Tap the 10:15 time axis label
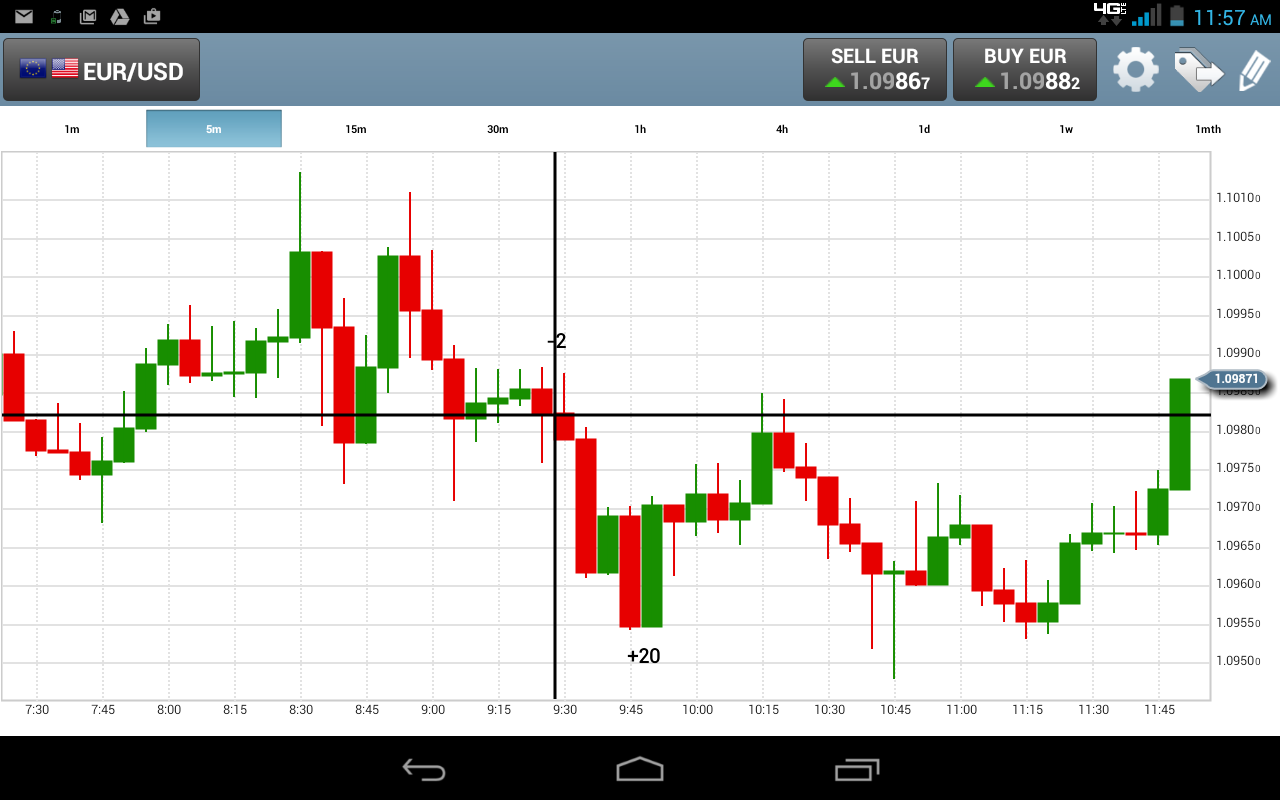The height and width of the screenshot is (800, 1280). tap(764, 710)
